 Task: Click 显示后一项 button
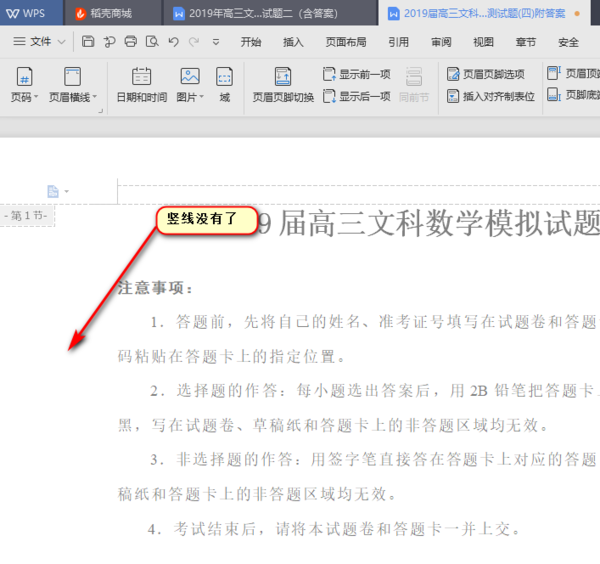(x=356, y=96)
